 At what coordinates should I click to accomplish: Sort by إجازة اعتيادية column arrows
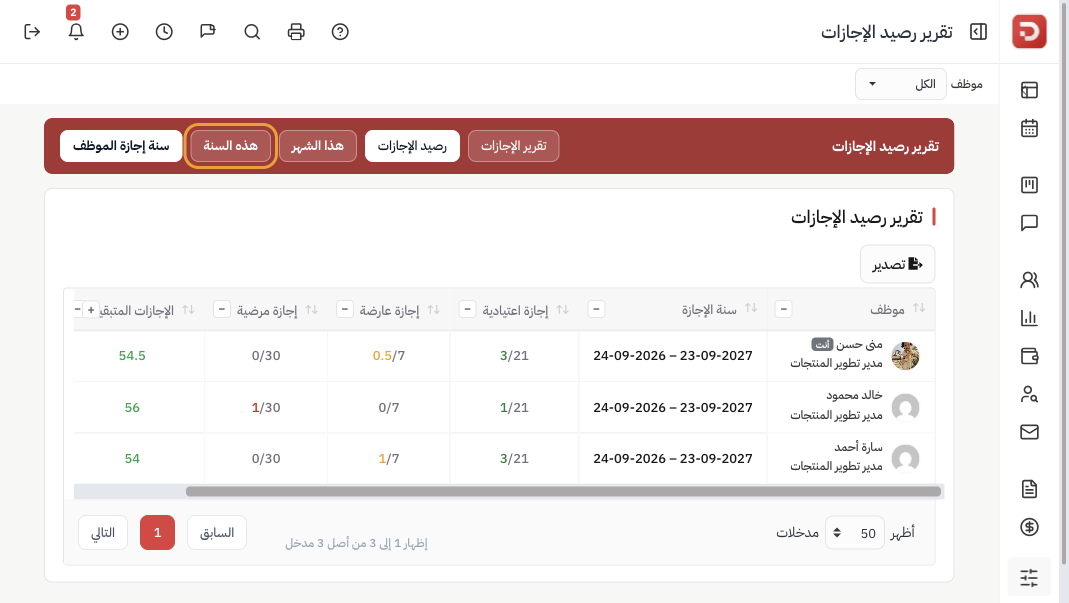pyautogui.click(x=562, y=310)
